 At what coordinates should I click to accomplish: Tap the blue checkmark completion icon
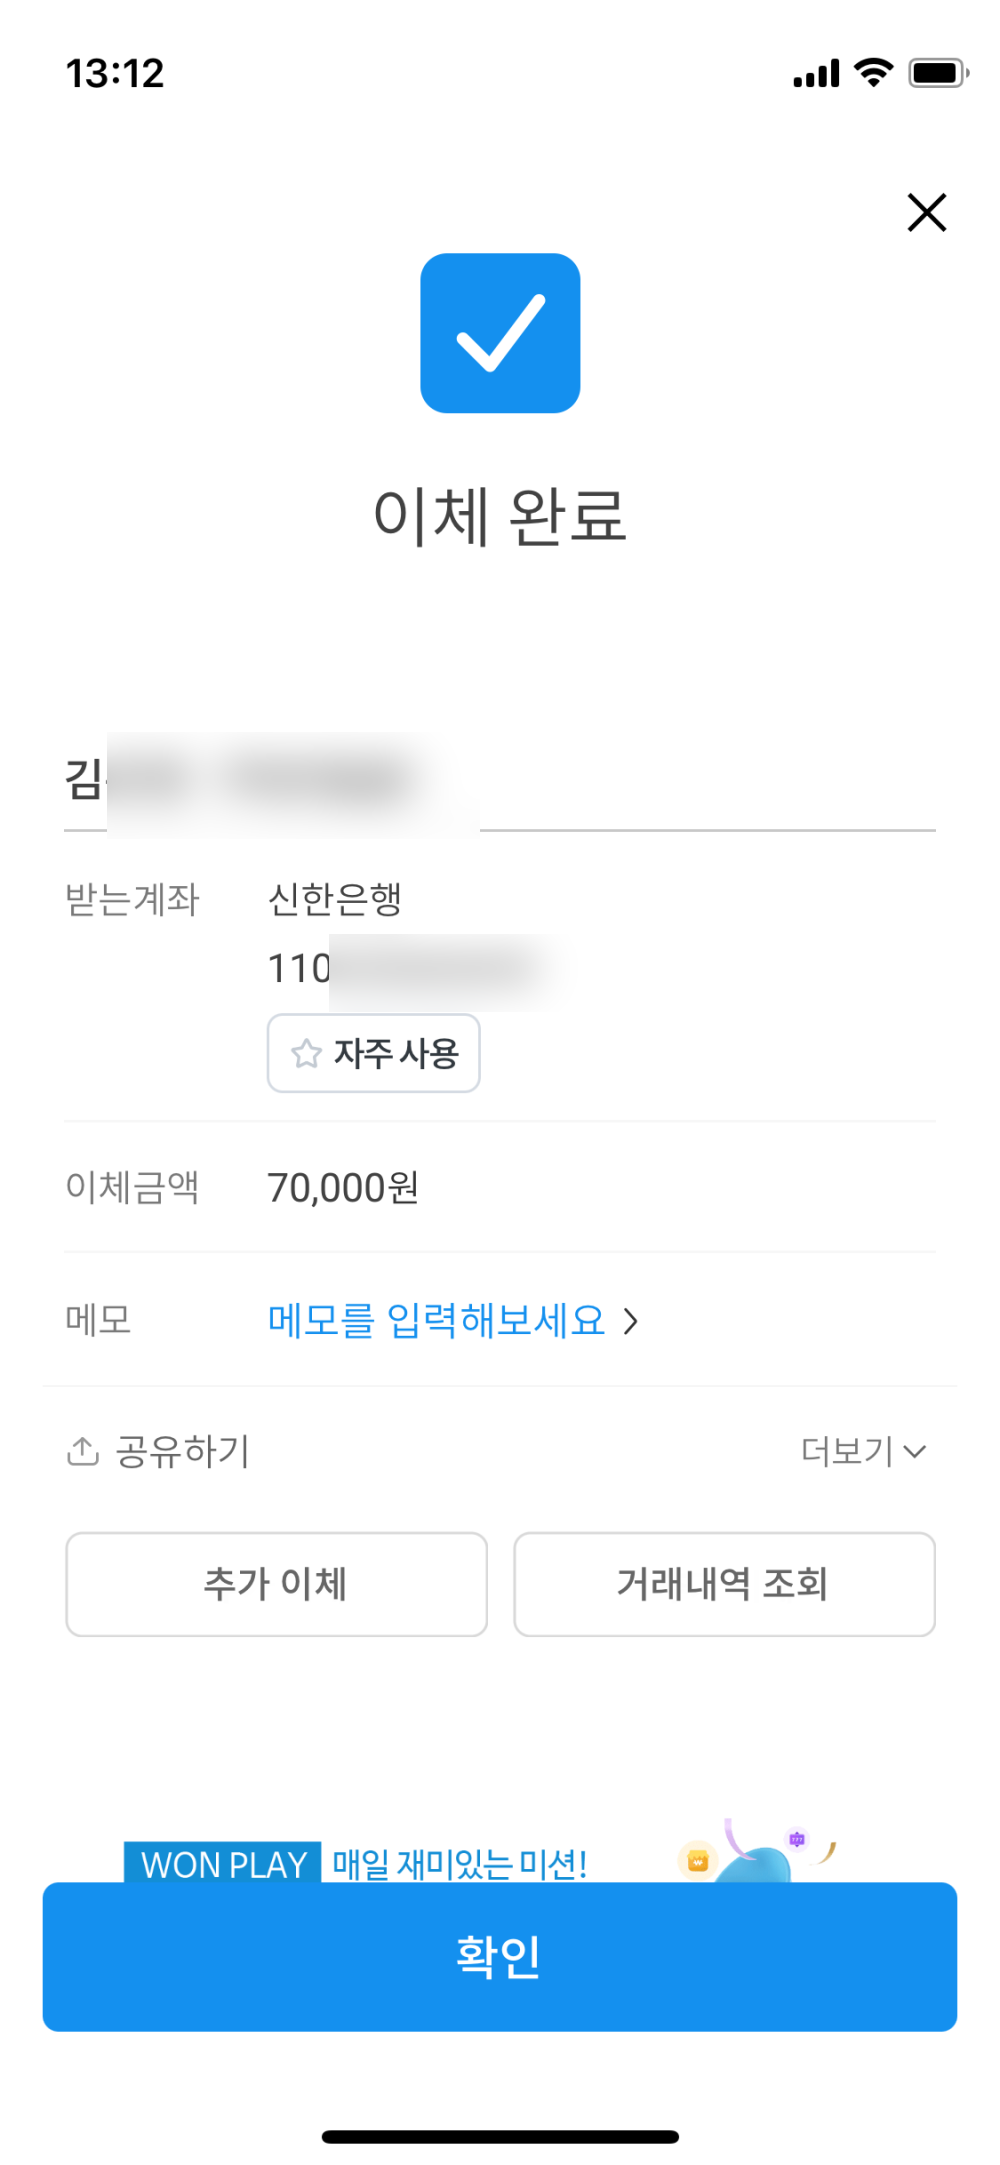click(500, 333)
